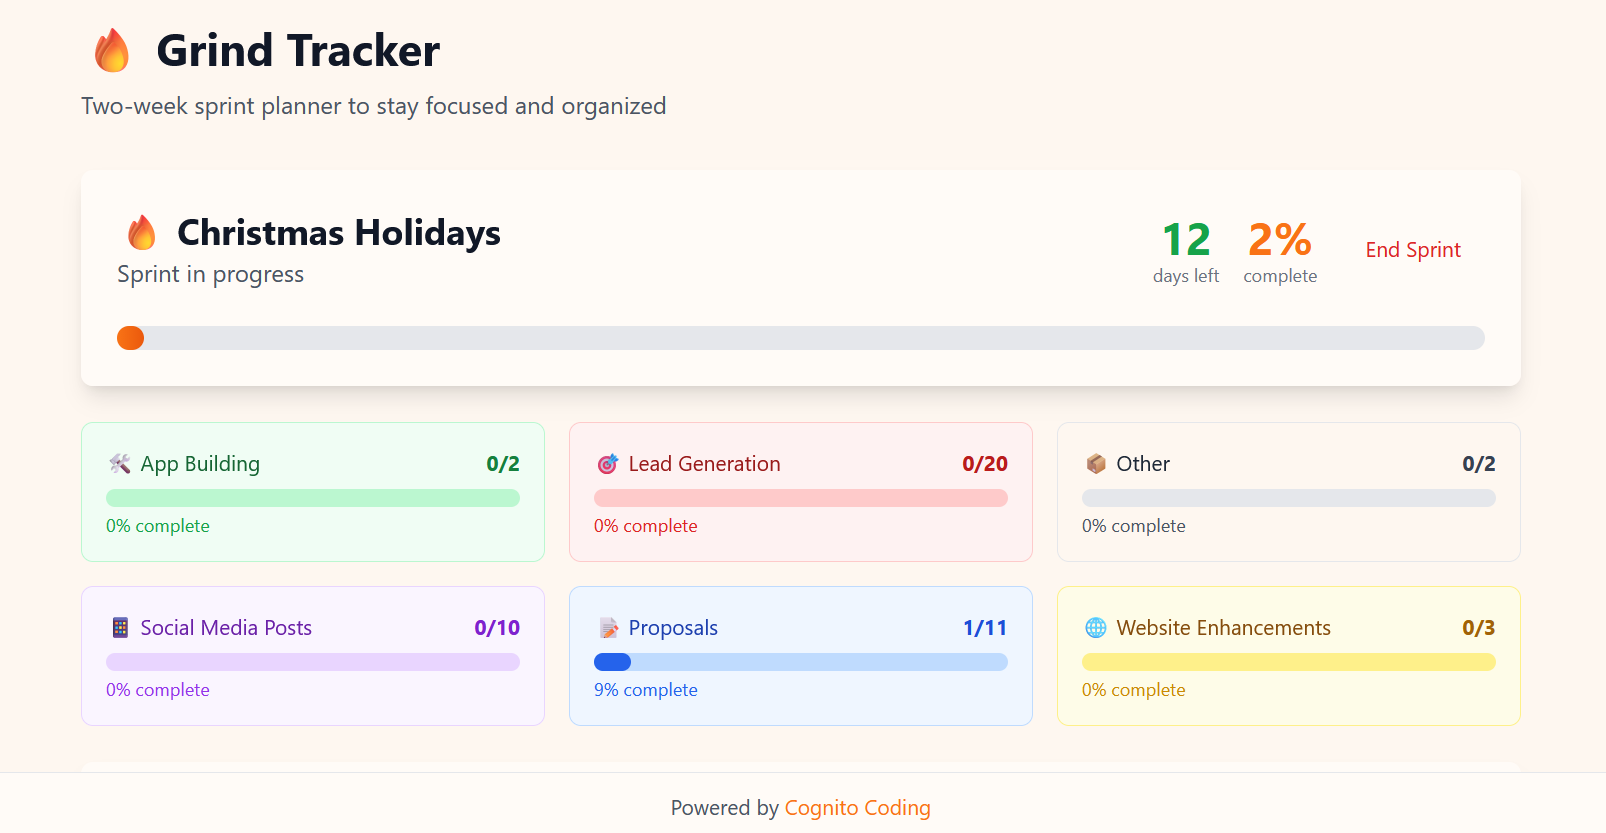Click the Proposals progress bar
1606x833 pixels.
point(800,662)
